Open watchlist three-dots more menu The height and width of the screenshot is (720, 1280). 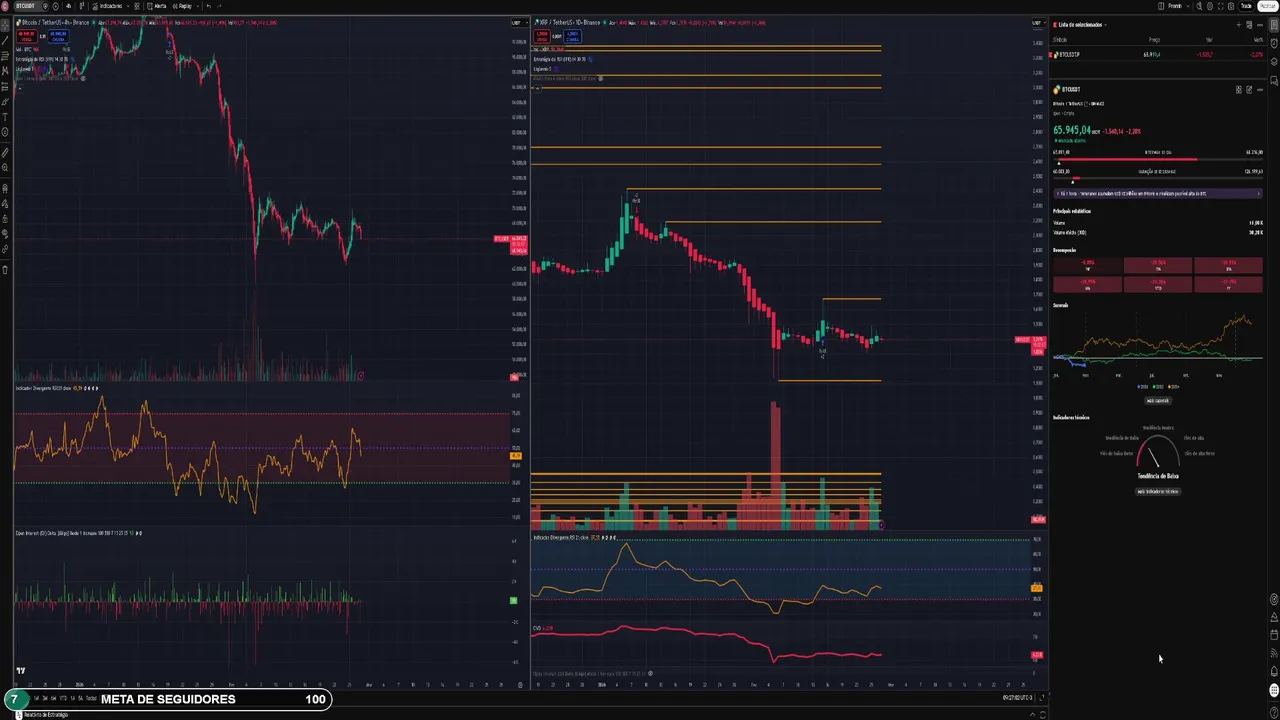pyautogui.click(x=1260, y=25)
